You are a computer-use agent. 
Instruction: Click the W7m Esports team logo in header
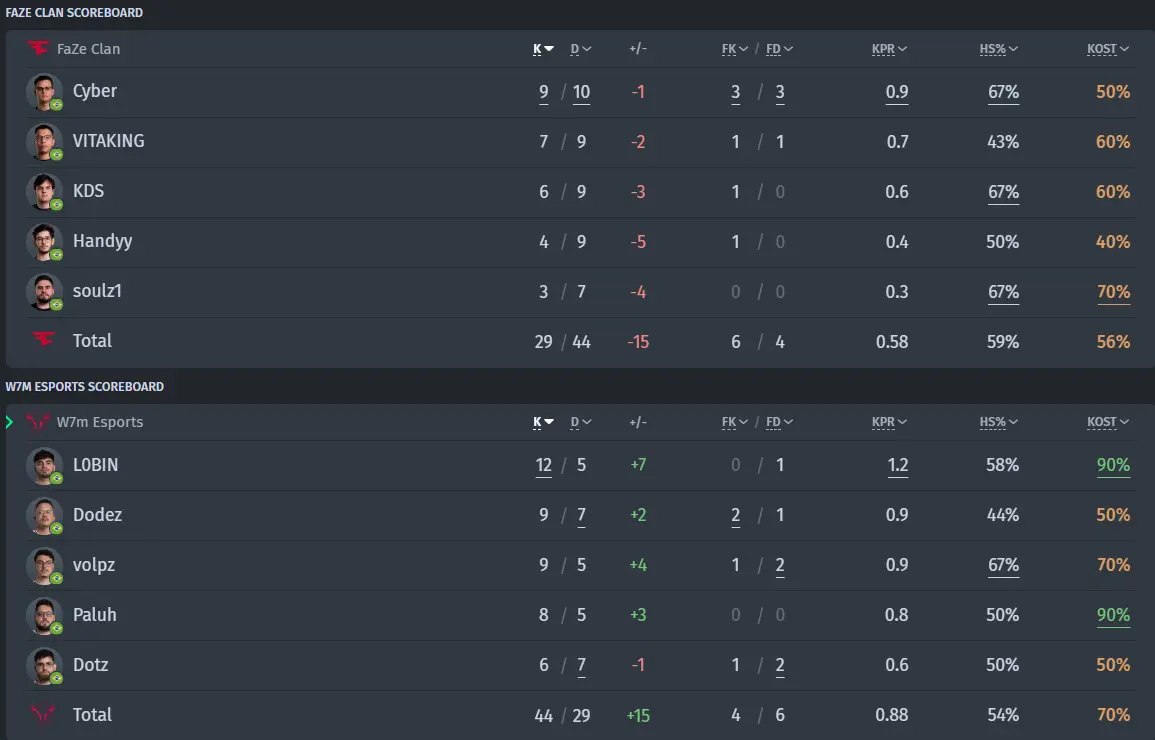(x=38, y=422)
